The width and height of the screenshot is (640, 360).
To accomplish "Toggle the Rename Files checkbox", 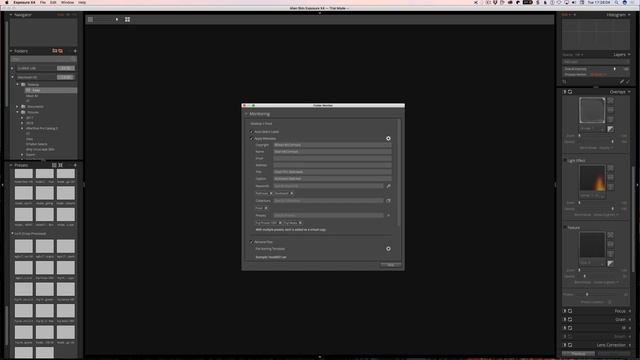I will [x=251, y=242].
